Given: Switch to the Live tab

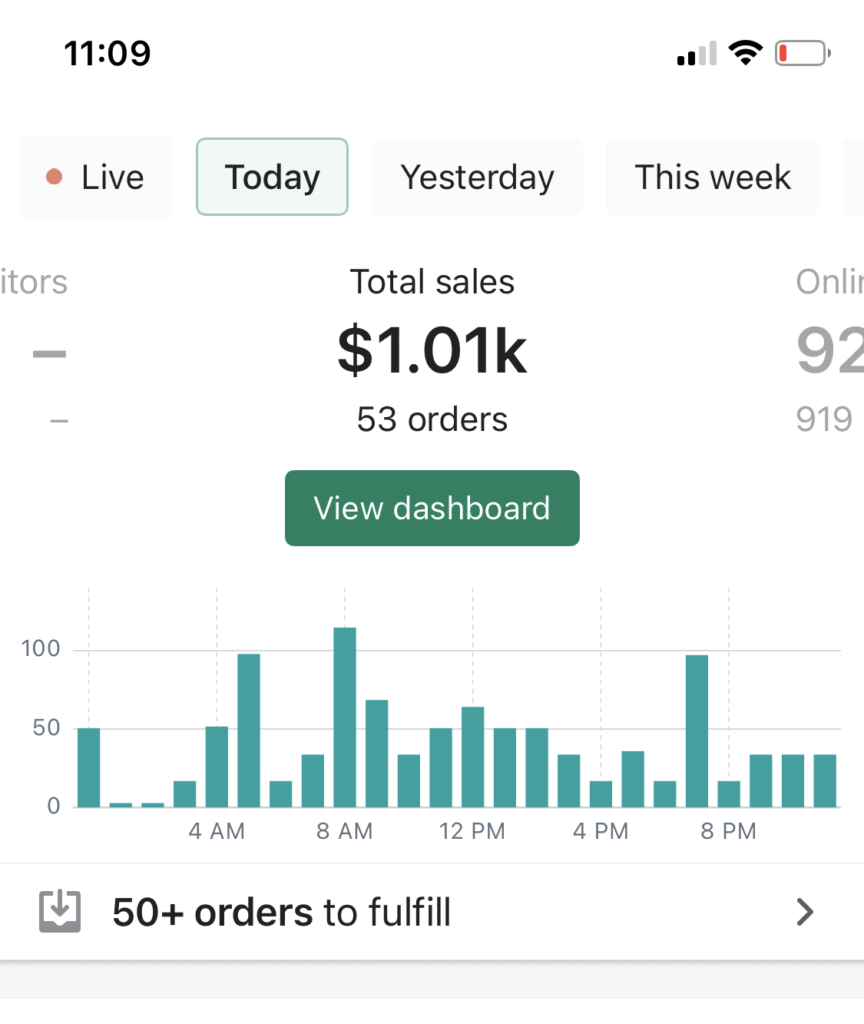Looking at the screenshot, I should pyautogui.click(x=96, y=177).
